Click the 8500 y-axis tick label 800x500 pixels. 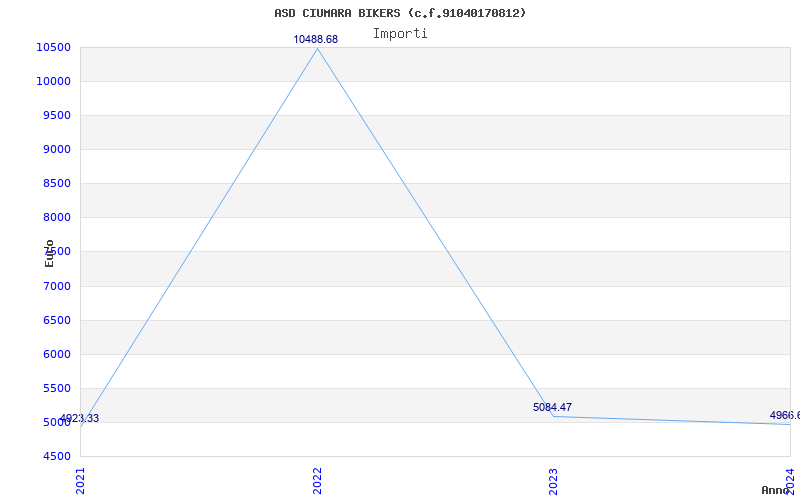click(x=57, y=183)
